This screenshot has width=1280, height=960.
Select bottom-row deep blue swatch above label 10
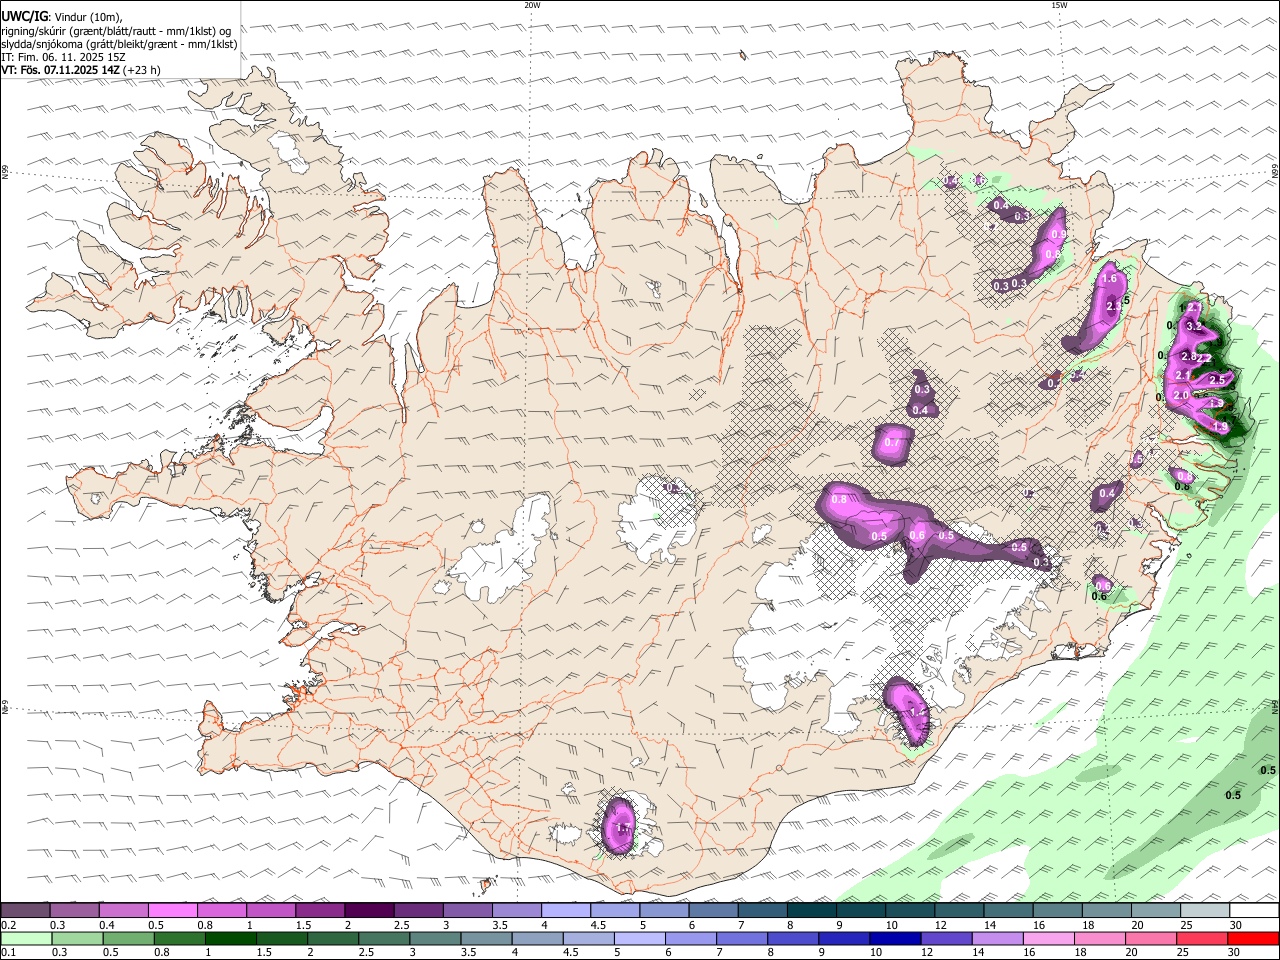click(893, 939)
